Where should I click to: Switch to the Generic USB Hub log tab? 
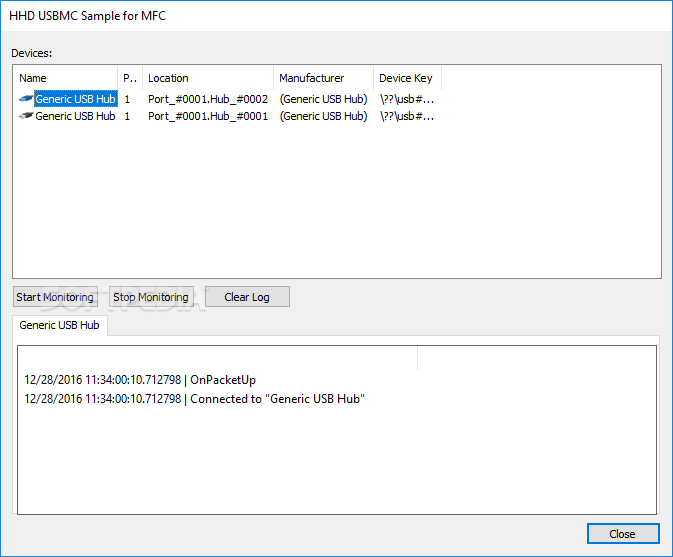pyautogui.click(x=60, y=325)
